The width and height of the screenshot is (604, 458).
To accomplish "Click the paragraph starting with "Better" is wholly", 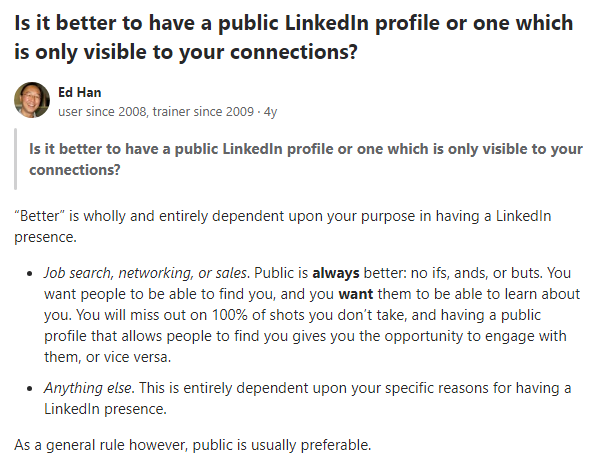I will [x=282, y=226].
